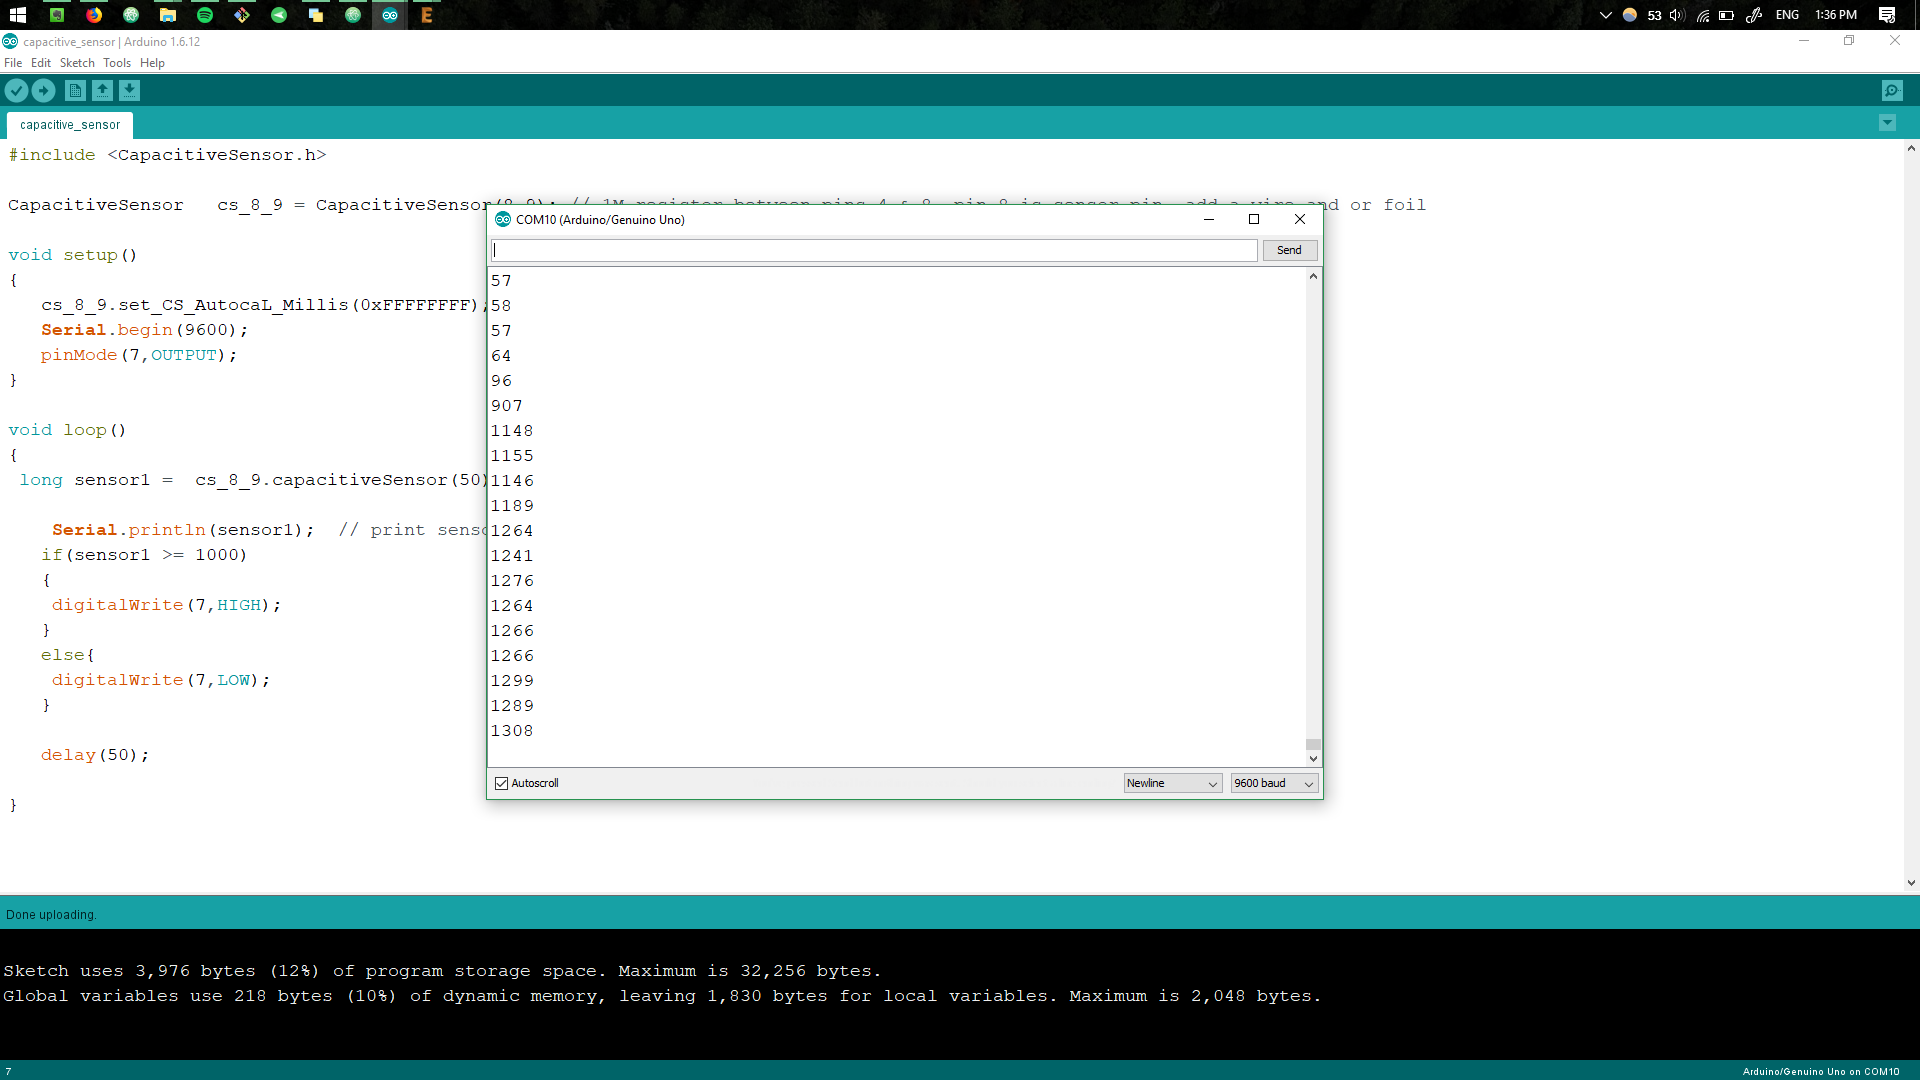Click the 'delay(50);' code line
This screenshot has height=1080, width=1920.
(x=95, y=755)
